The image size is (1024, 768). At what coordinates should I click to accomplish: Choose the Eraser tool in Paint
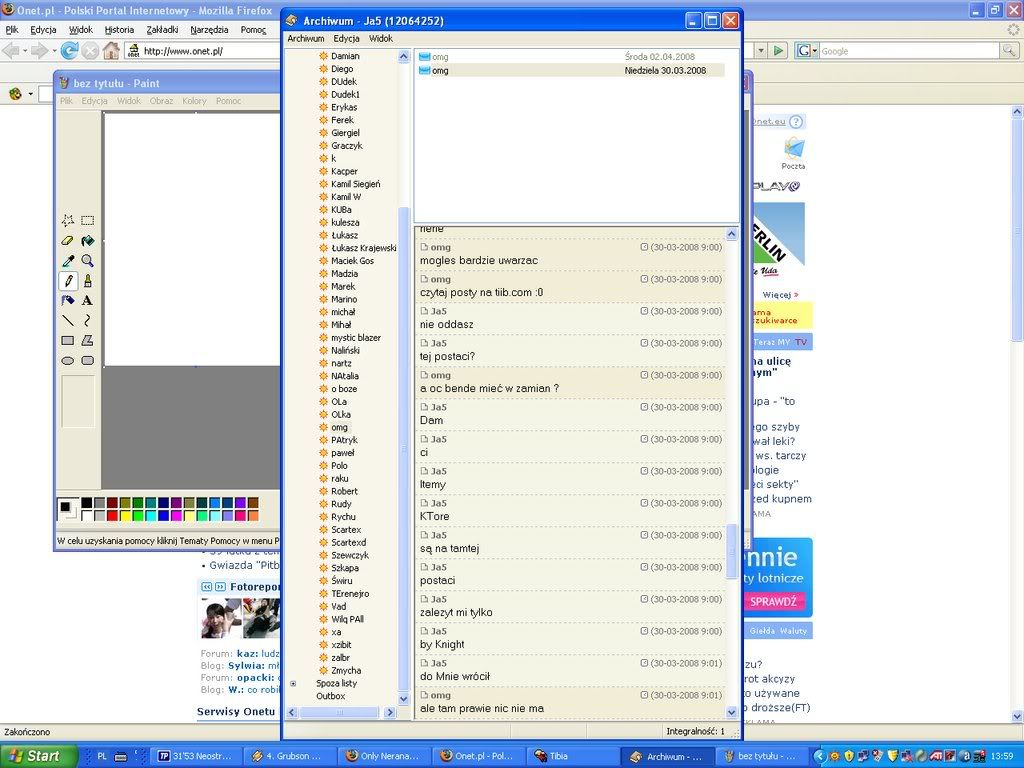(68, 241)
